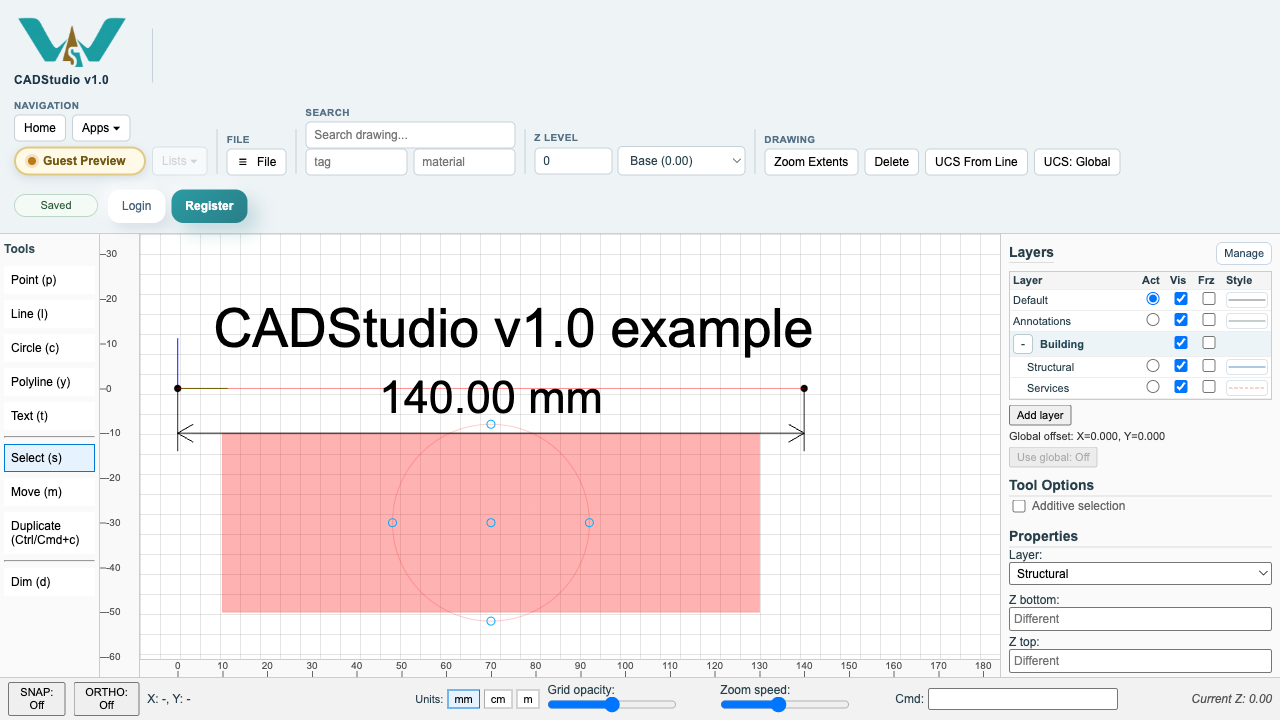1280x720 pixels.
Task: Set Annotations as the active layer
Action: [1153, 320]
